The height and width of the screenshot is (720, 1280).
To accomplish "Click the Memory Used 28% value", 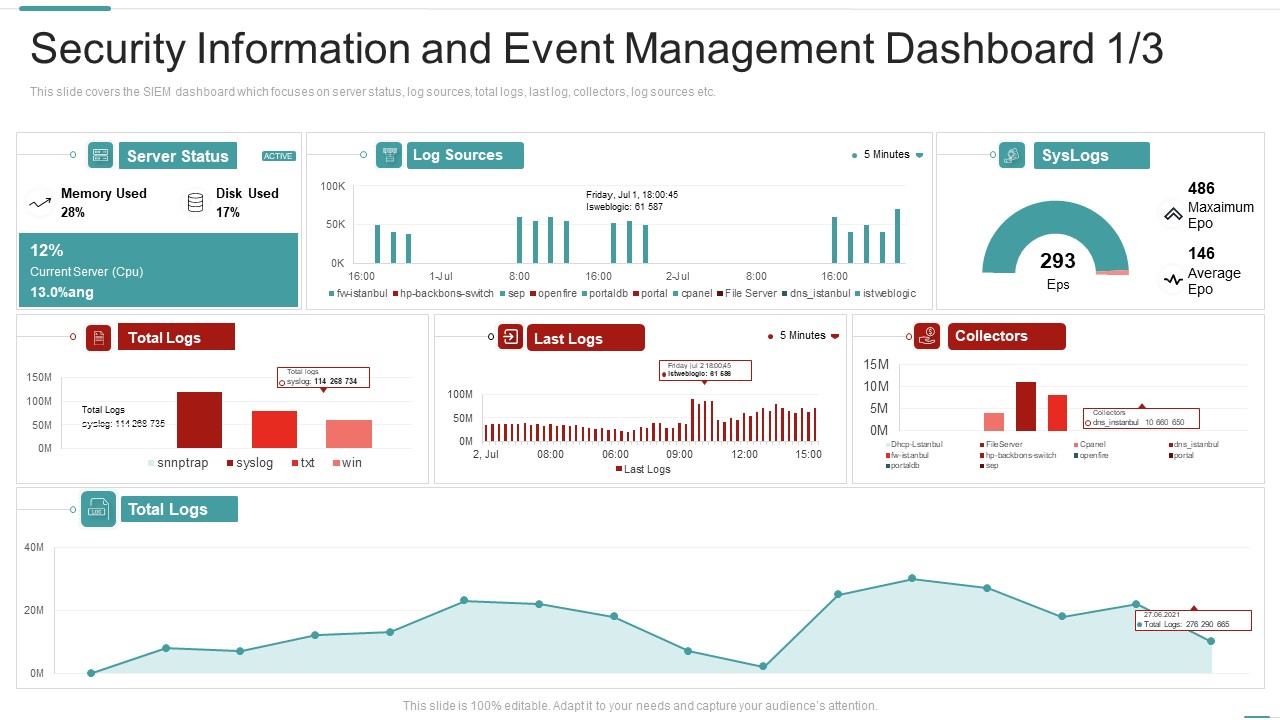I will point(73,212).
